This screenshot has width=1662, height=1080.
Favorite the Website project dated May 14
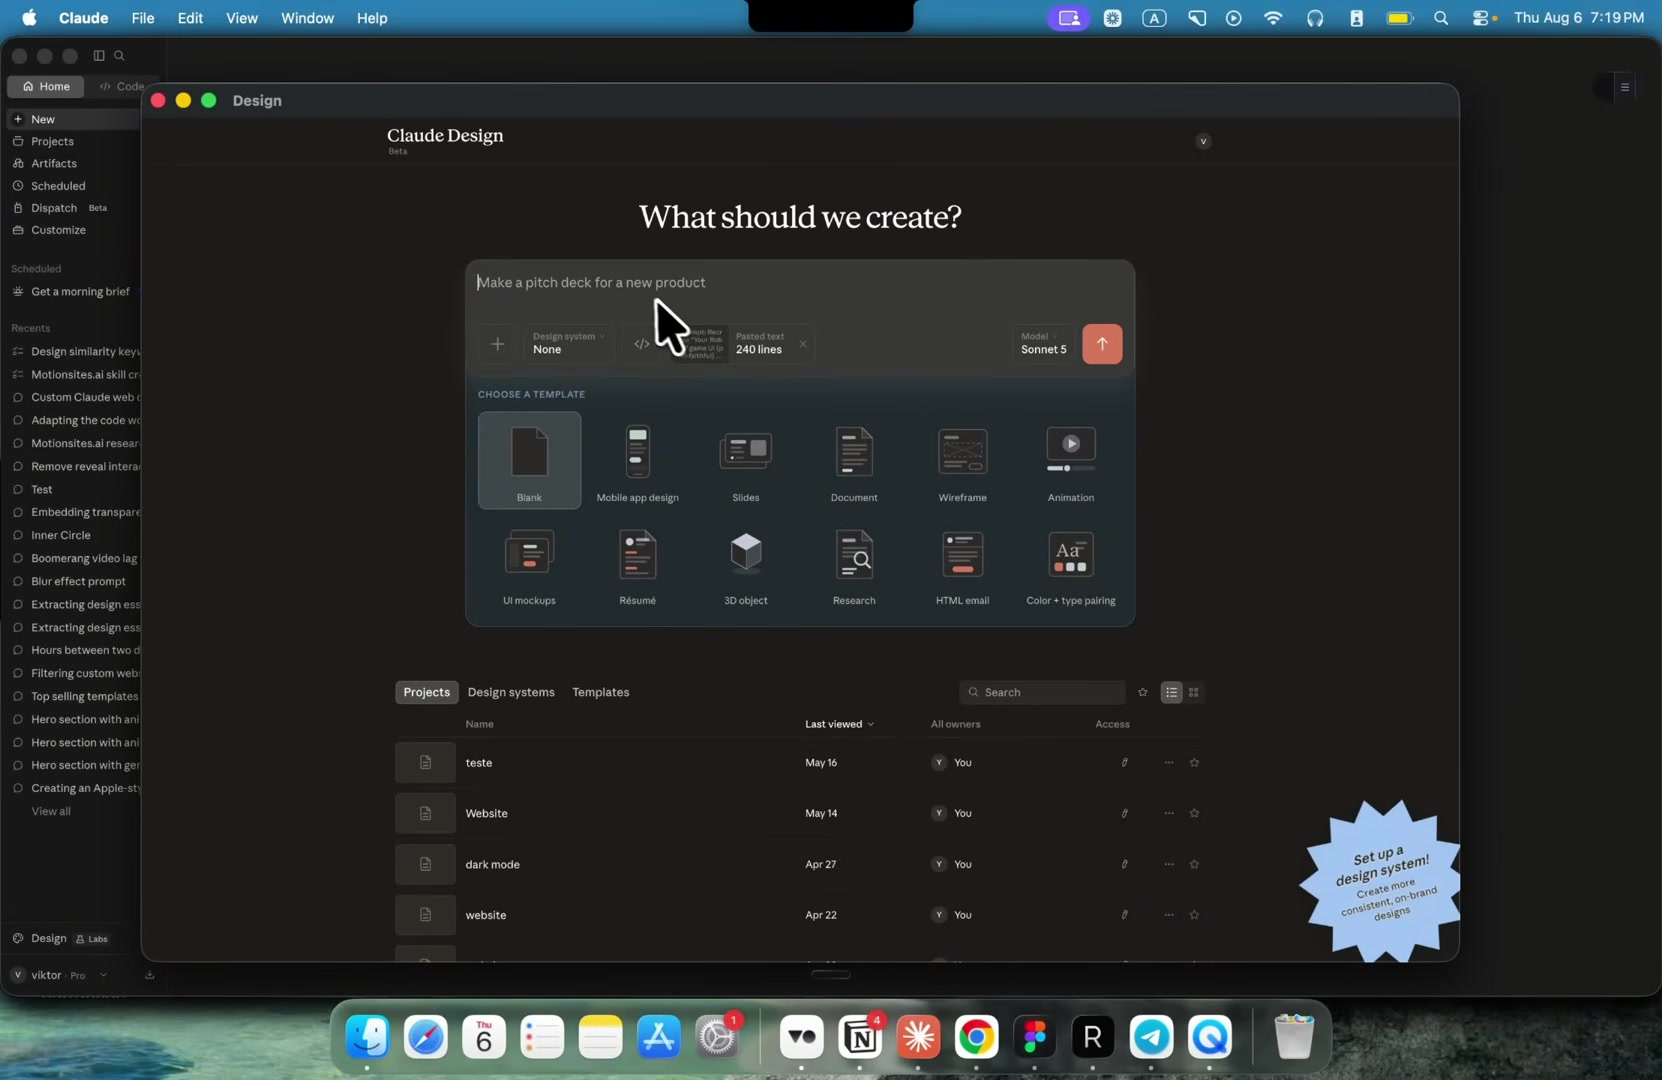click(x=1194, y=813)
